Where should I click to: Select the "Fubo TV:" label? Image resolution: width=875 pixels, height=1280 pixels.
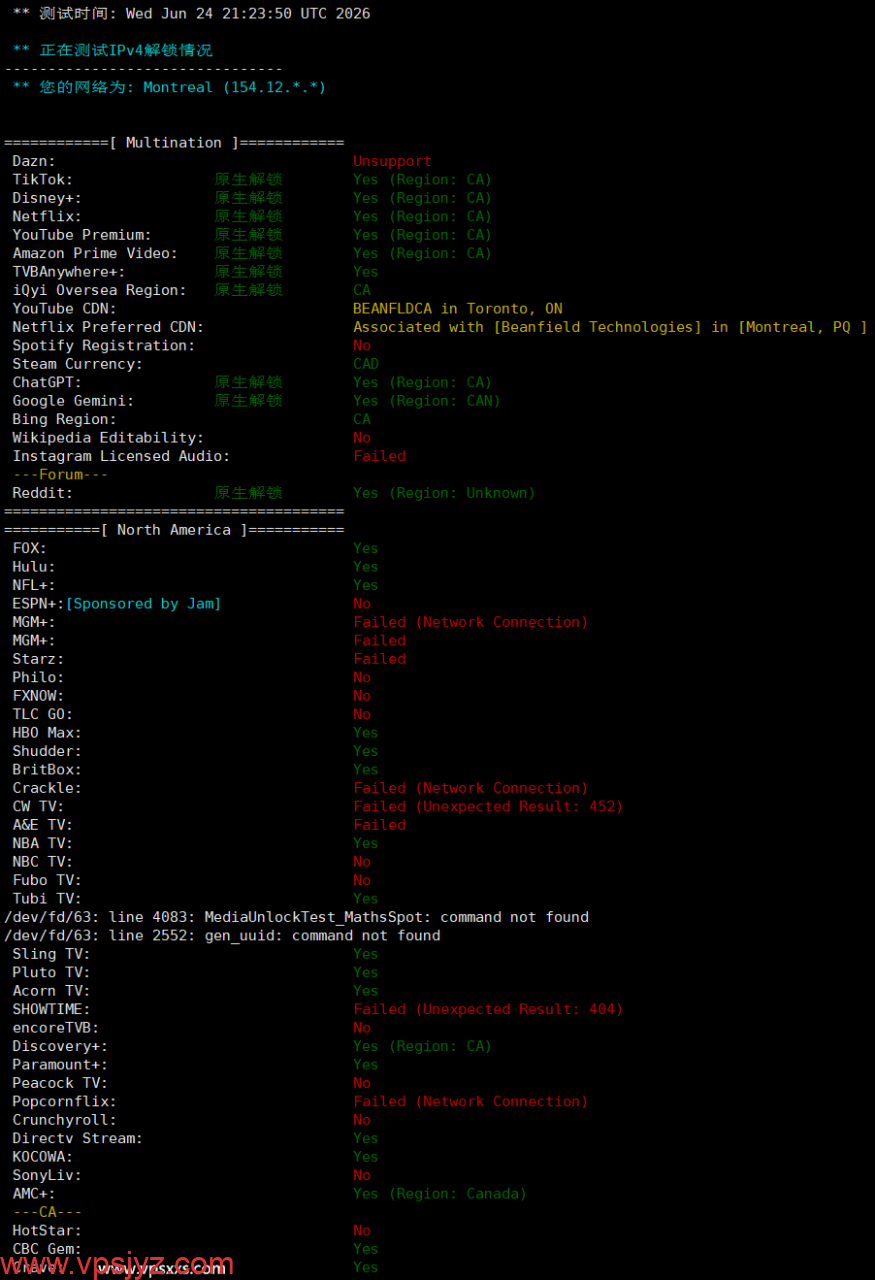tap(47, 881)
